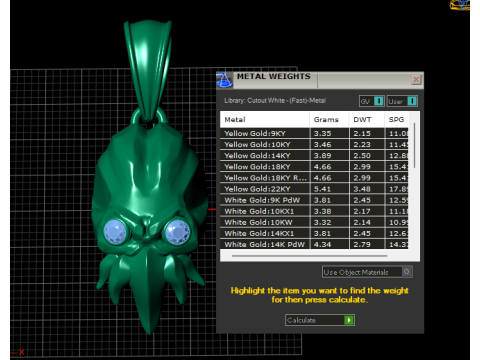Select the Yellow Gold:22KY row
480x360 pixels.
coord(314,189)
